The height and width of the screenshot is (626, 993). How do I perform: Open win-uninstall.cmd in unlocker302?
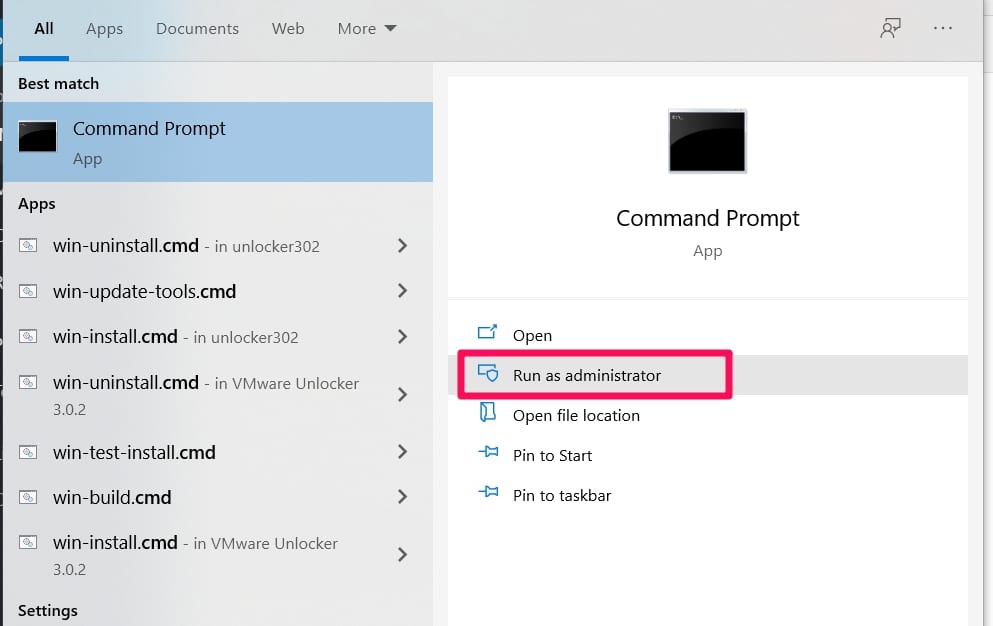[x=186, y=246]
